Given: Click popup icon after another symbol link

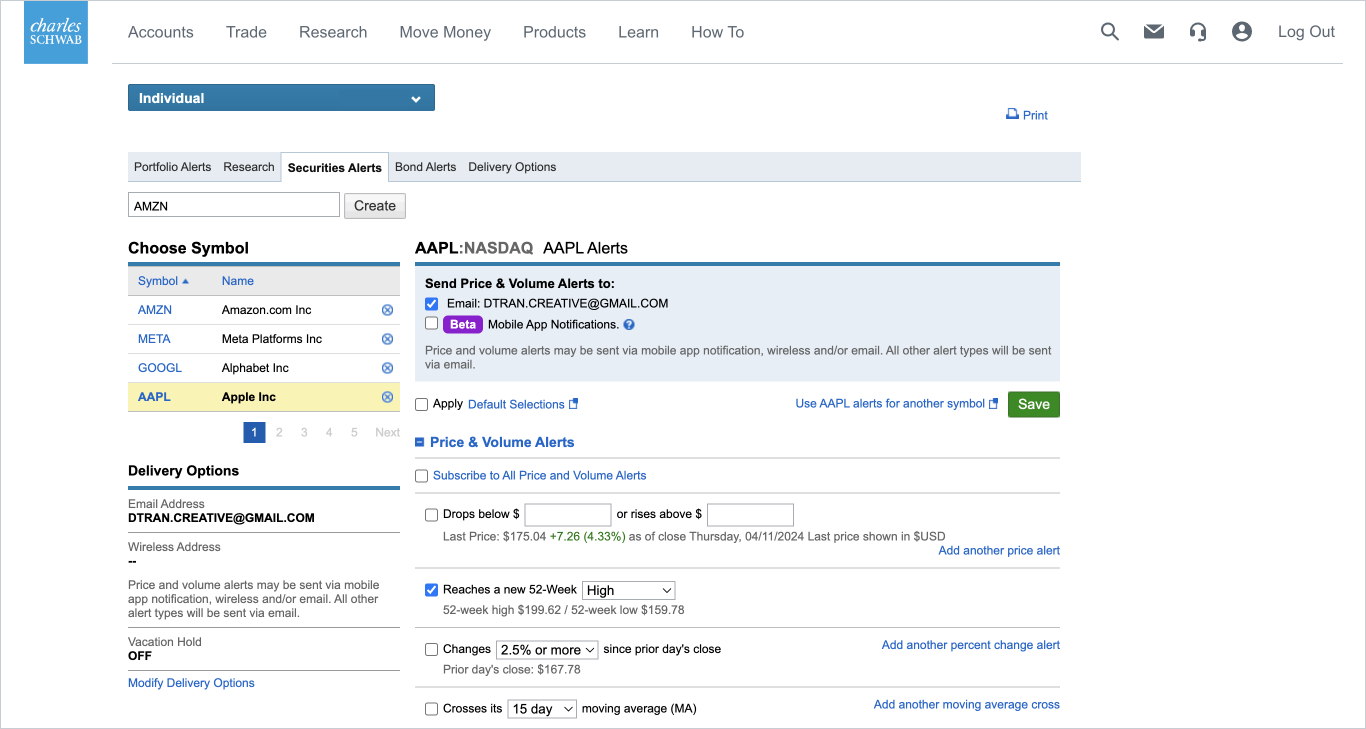Looking at the screenshot, I should pos(994,404).
